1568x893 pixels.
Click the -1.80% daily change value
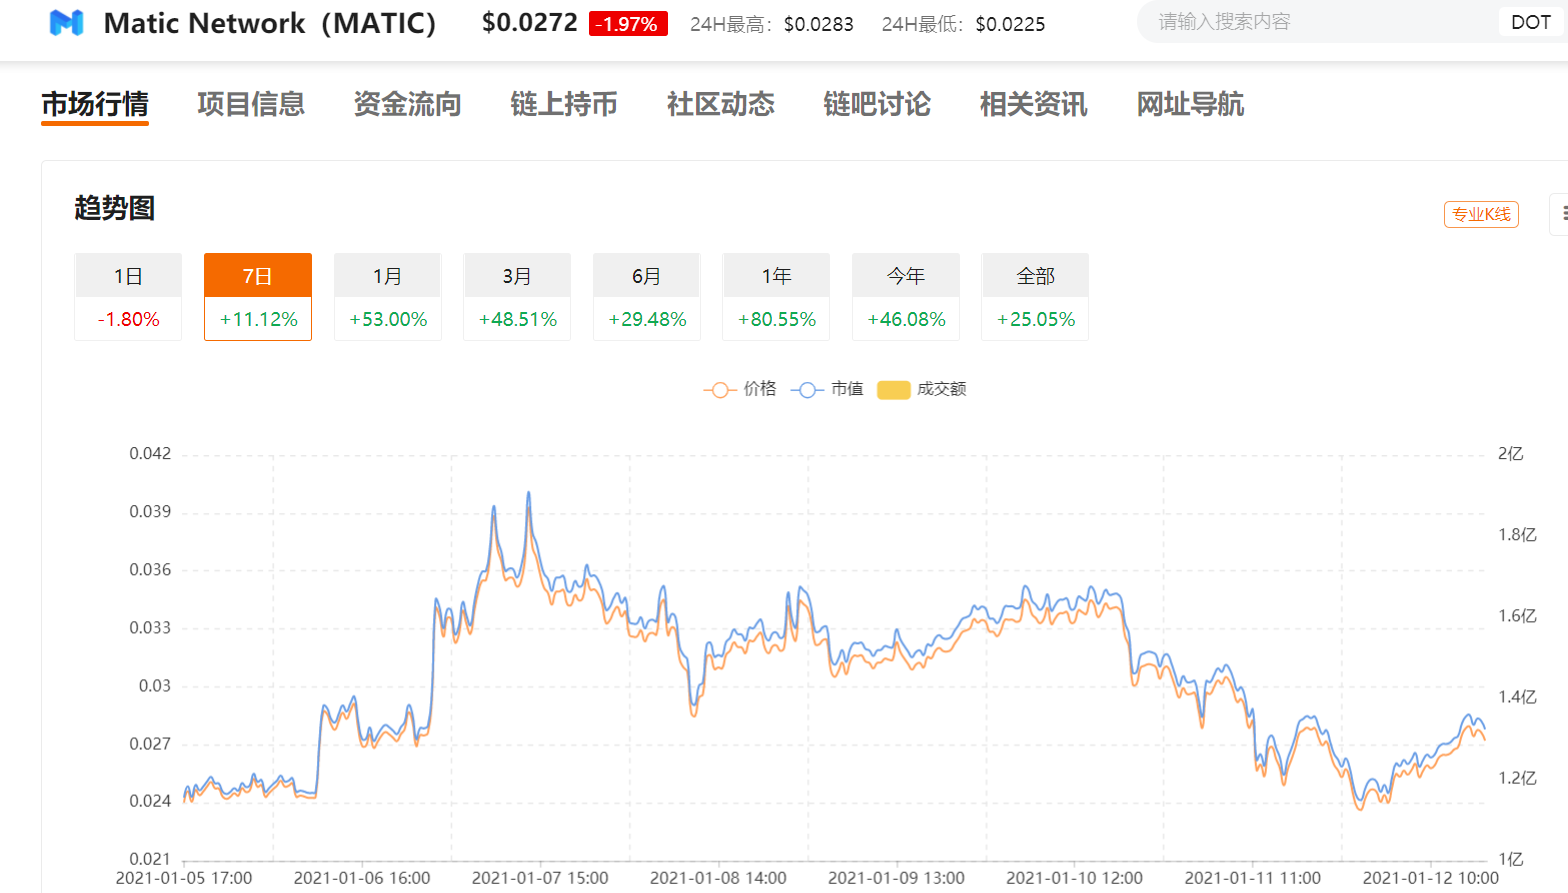click(128, 319)
